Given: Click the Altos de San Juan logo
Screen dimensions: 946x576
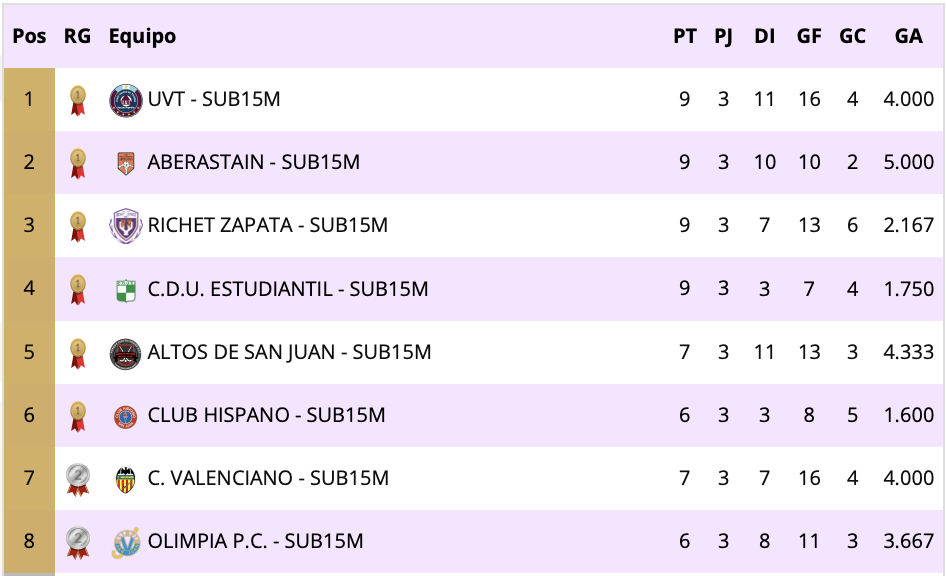Looking at the screenshot, I should 125,352.
